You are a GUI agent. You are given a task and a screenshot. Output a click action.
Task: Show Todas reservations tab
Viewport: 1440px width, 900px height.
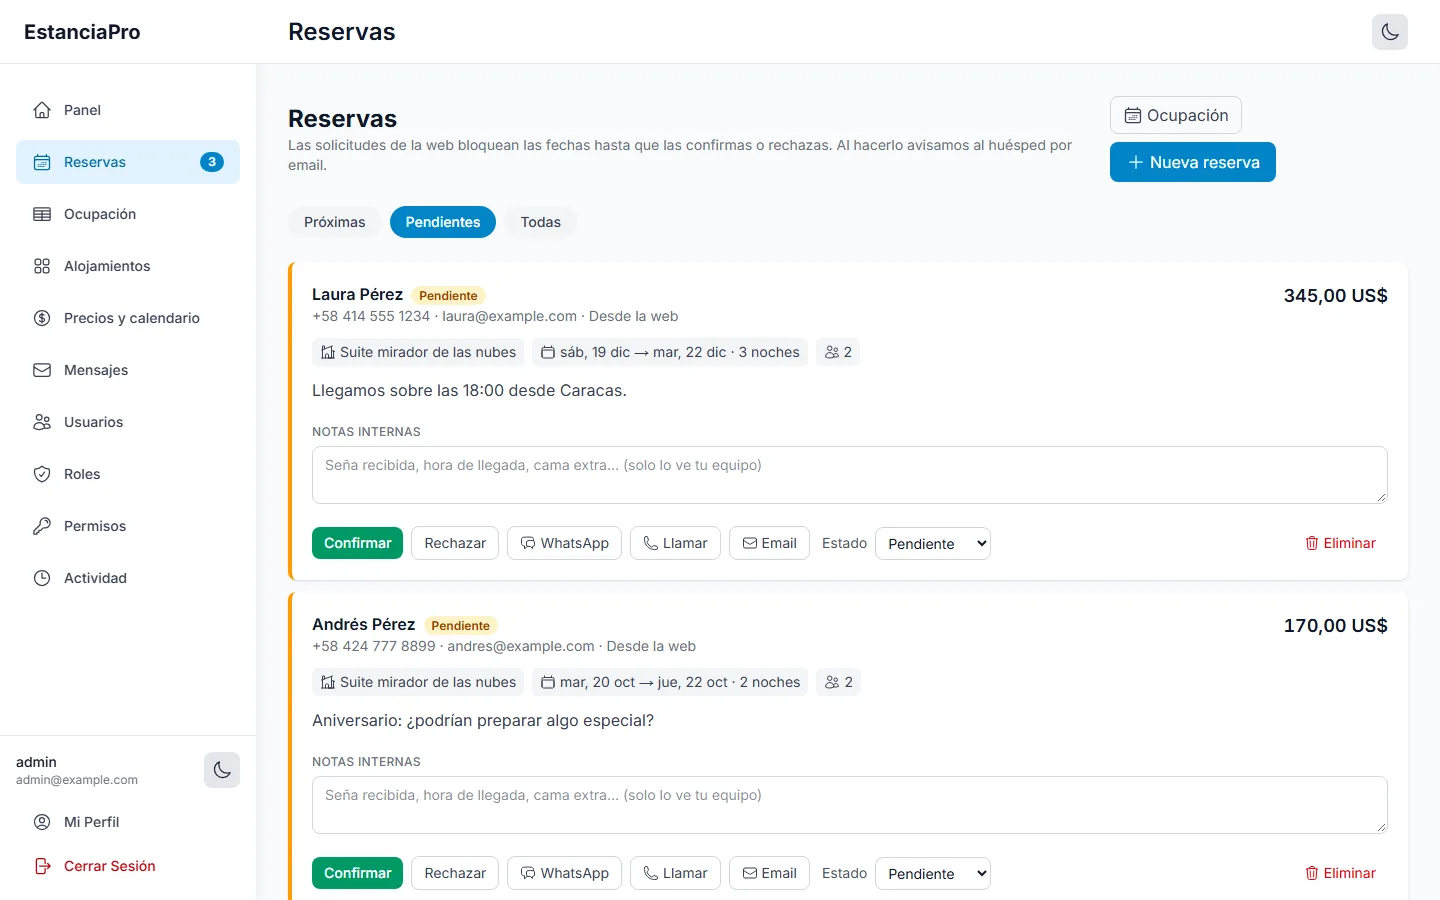[541, 222]
